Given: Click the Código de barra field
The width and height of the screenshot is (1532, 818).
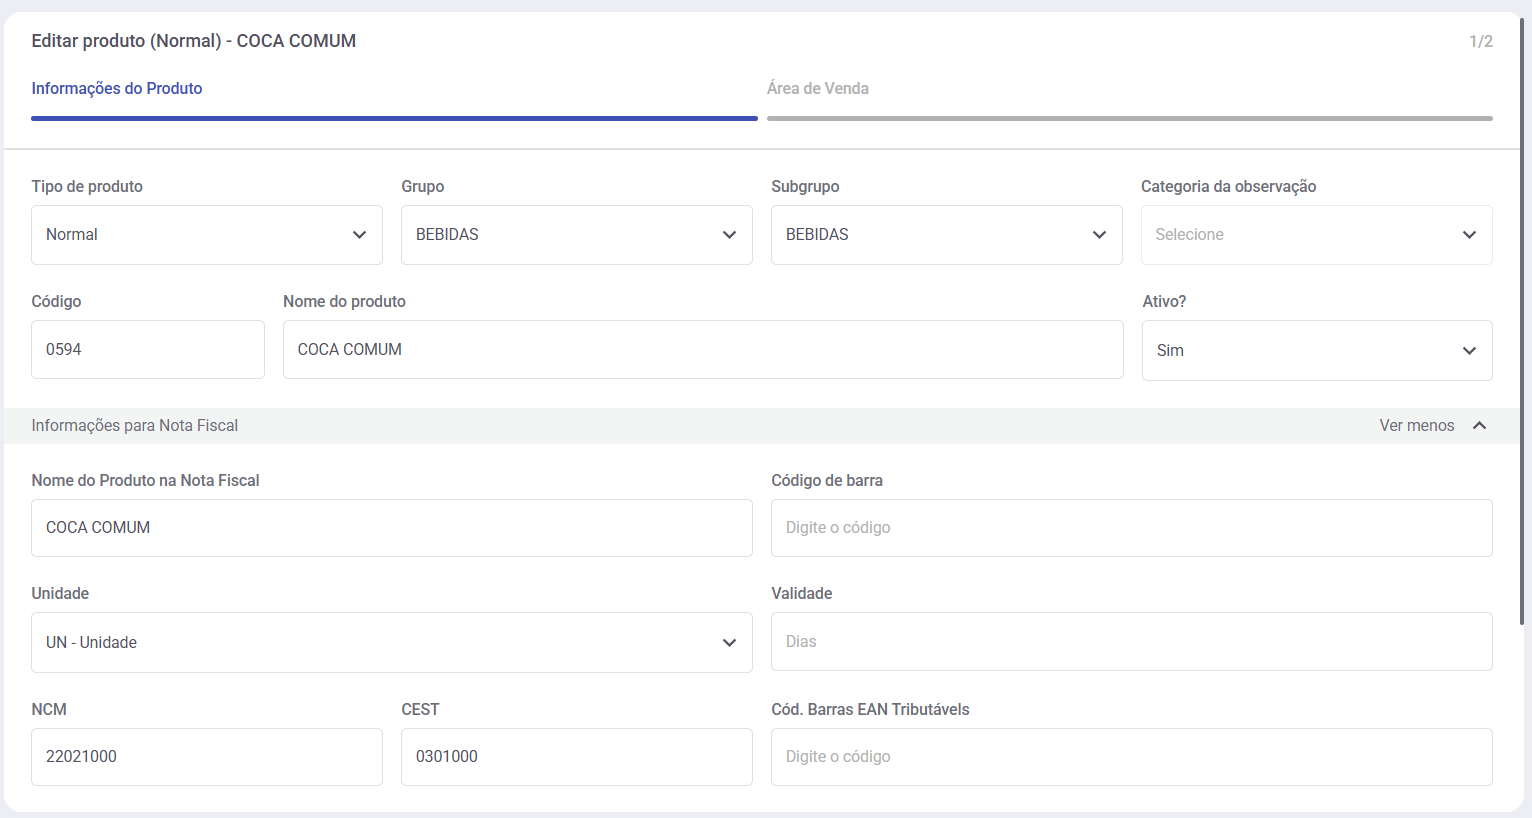Looking at the screenshot, I should 1132,528.
